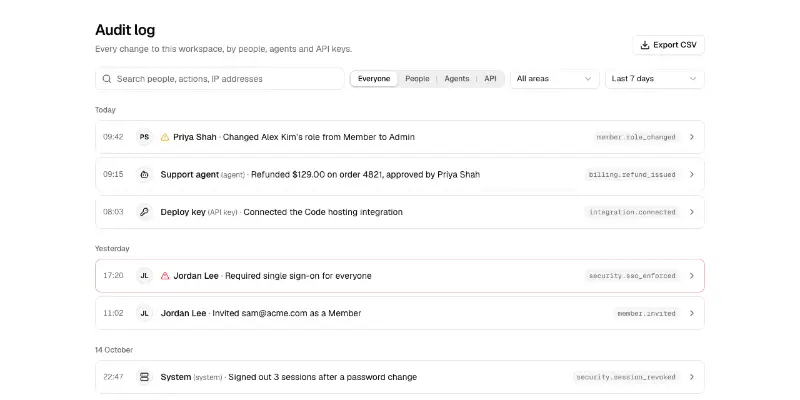
Task: Open the Required single sign-on for everyone entry
Action: coord(399,276)
